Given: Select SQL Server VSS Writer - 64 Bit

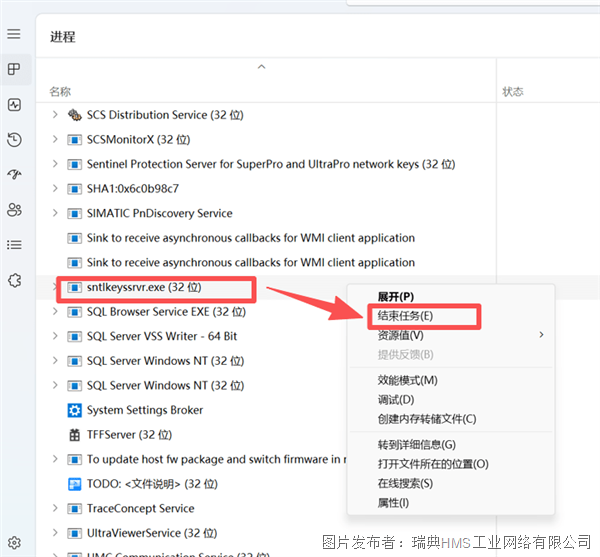Looking at the screenshot, I should click(162, 337).
